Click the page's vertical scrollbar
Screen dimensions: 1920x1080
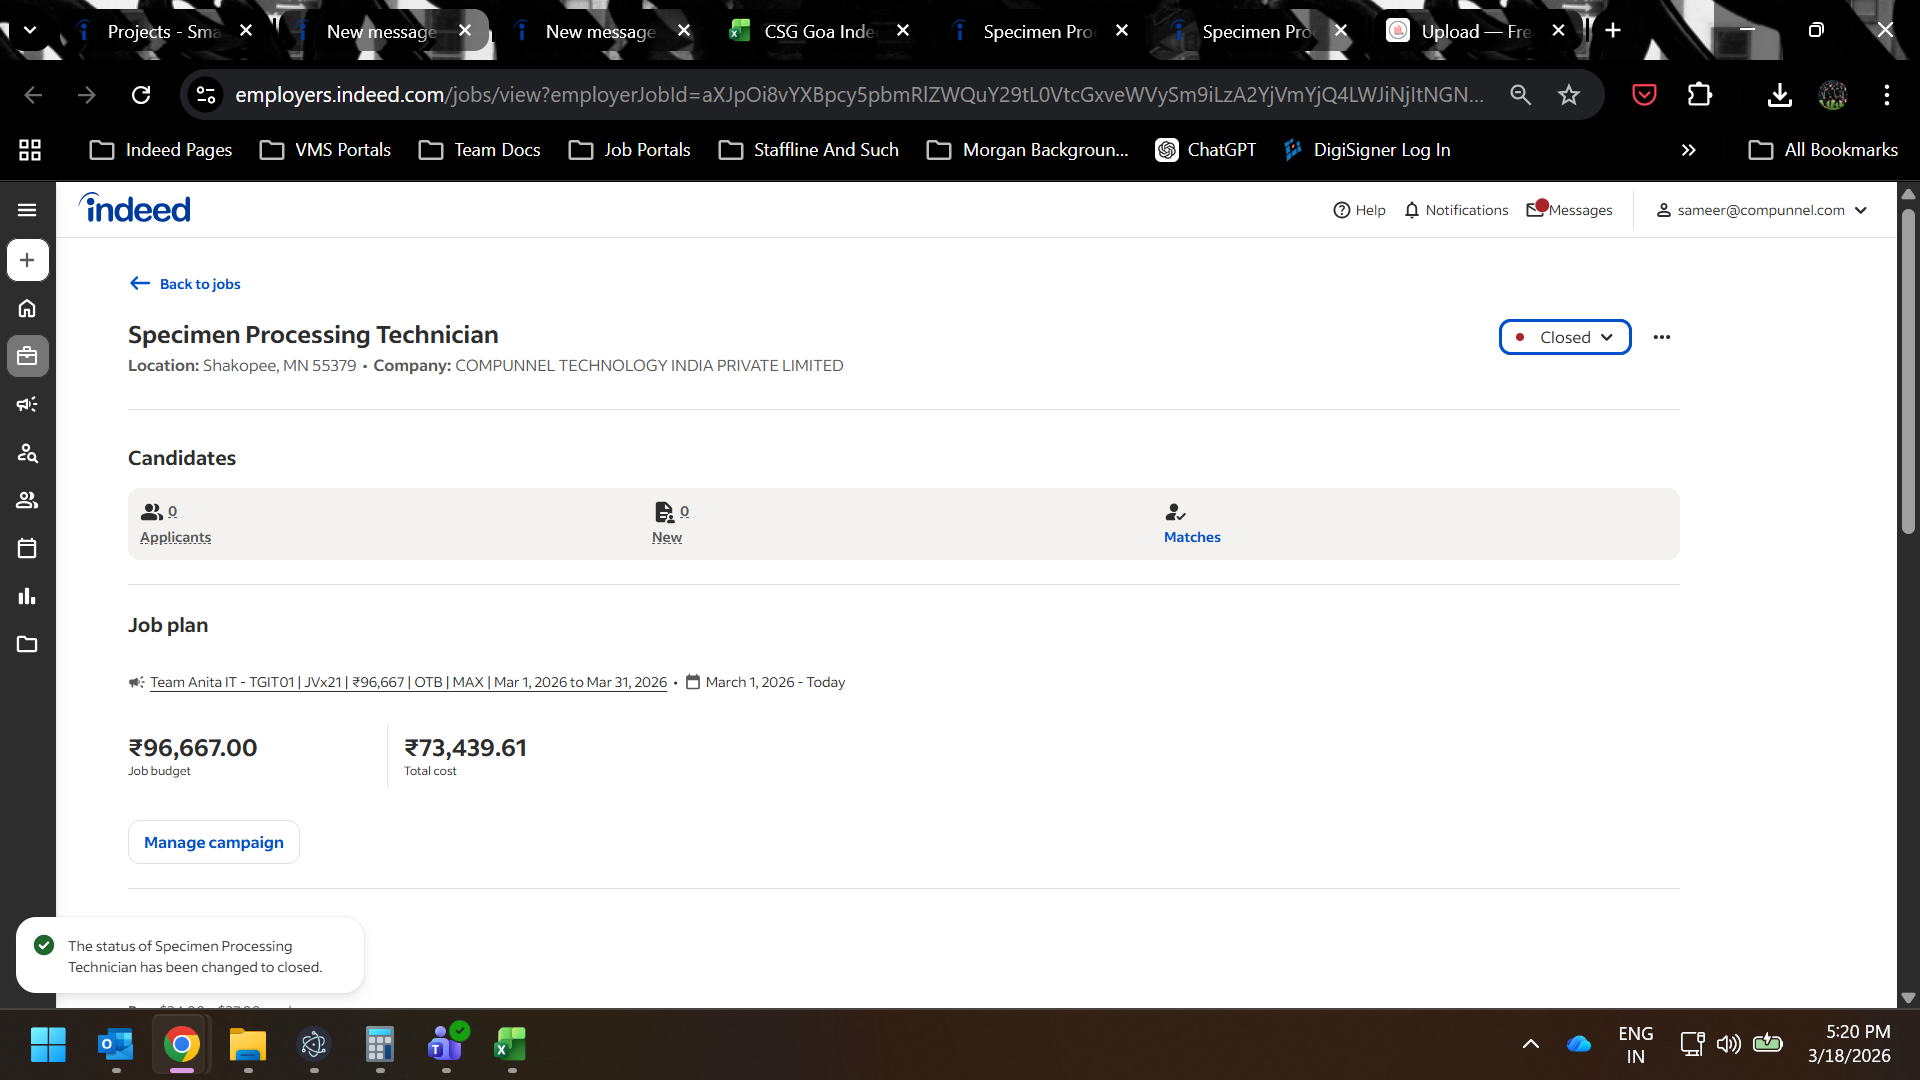click(1907, 370)
